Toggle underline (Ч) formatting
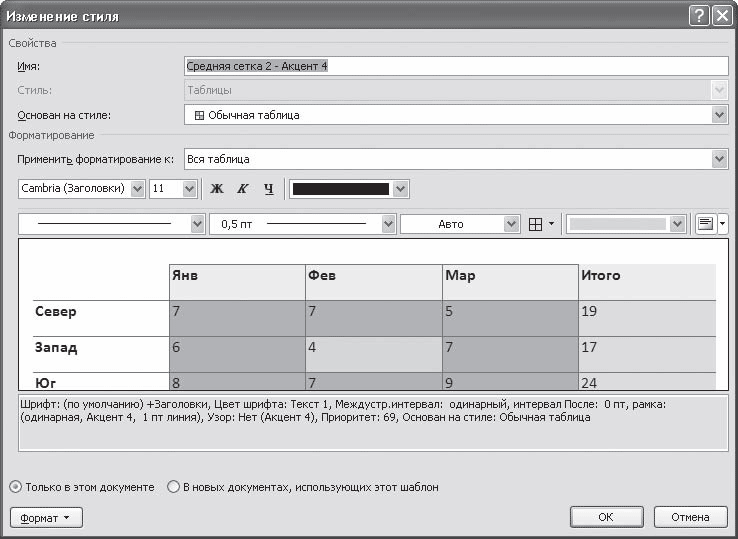This screenshot has height=539, width=738. point(268,189)
